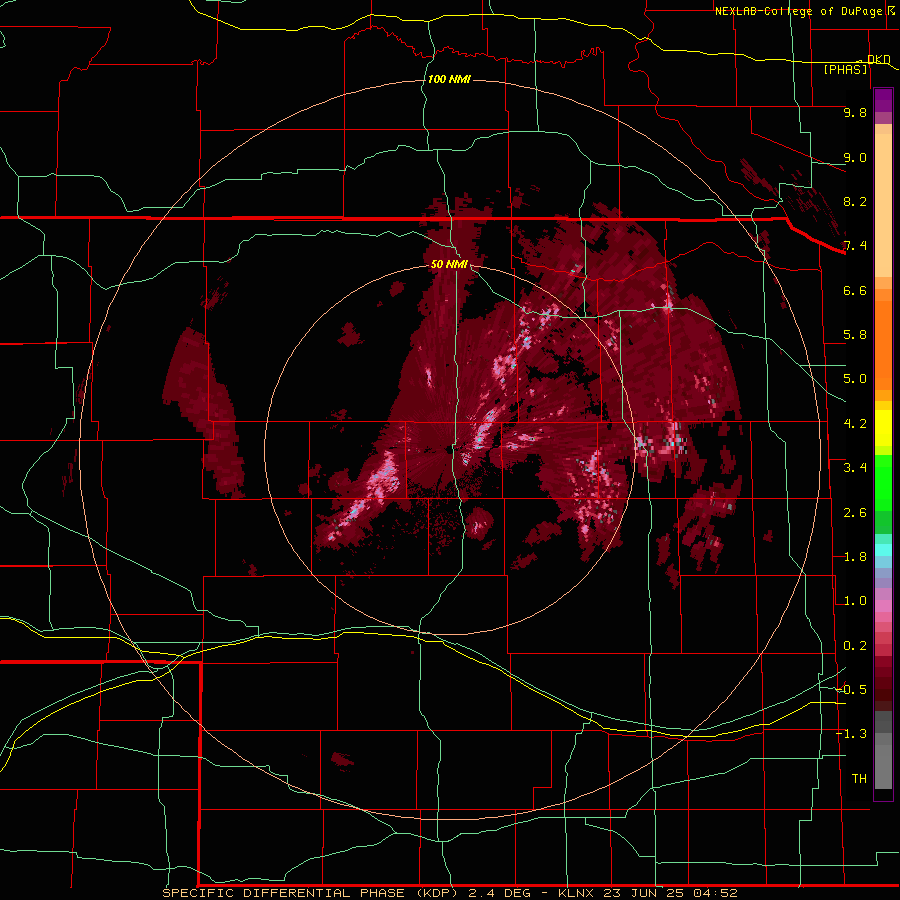Image resolution: width=900 pixels, height=900 pixels.
Task: Click the 100 NMI range ring label
Action: pos(449,79)
